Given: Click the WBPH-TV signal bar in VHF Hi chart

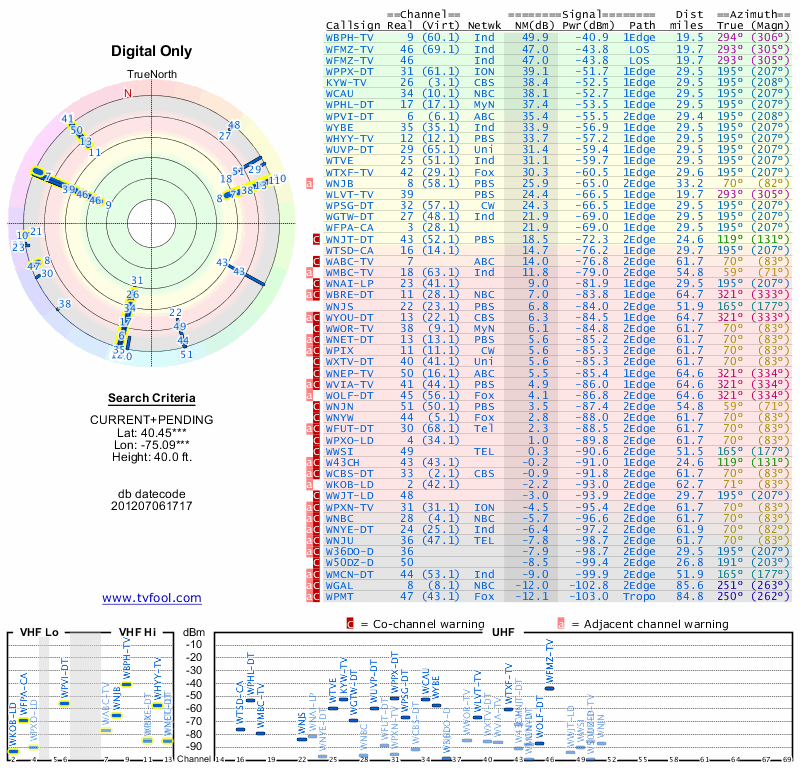Looking at the screenshot, I should (127, 684).
